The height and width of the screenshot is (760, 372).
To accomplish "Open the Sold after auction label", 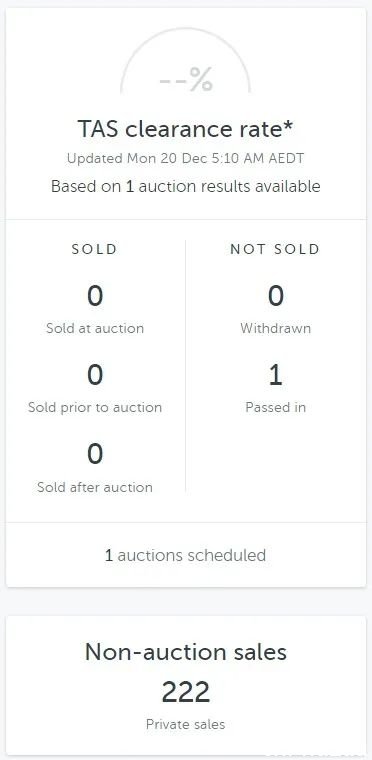I will pos(95,487).
